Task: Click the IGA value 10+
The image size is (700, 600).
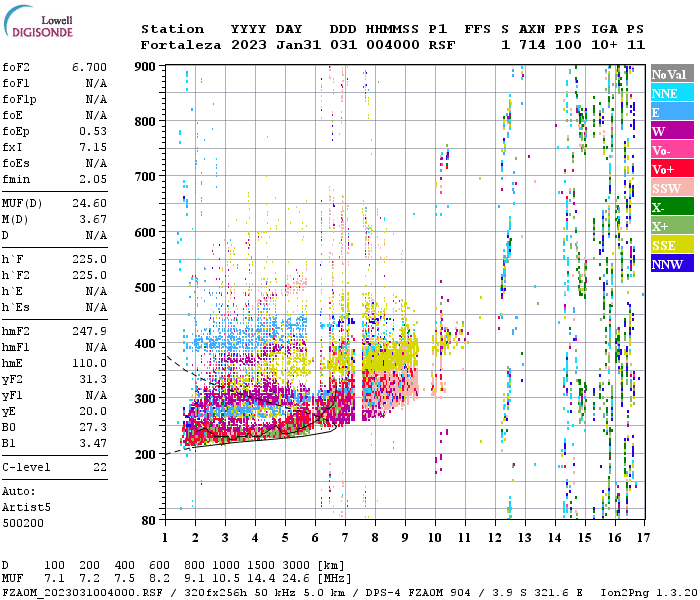Action: [x=604, y=45]
